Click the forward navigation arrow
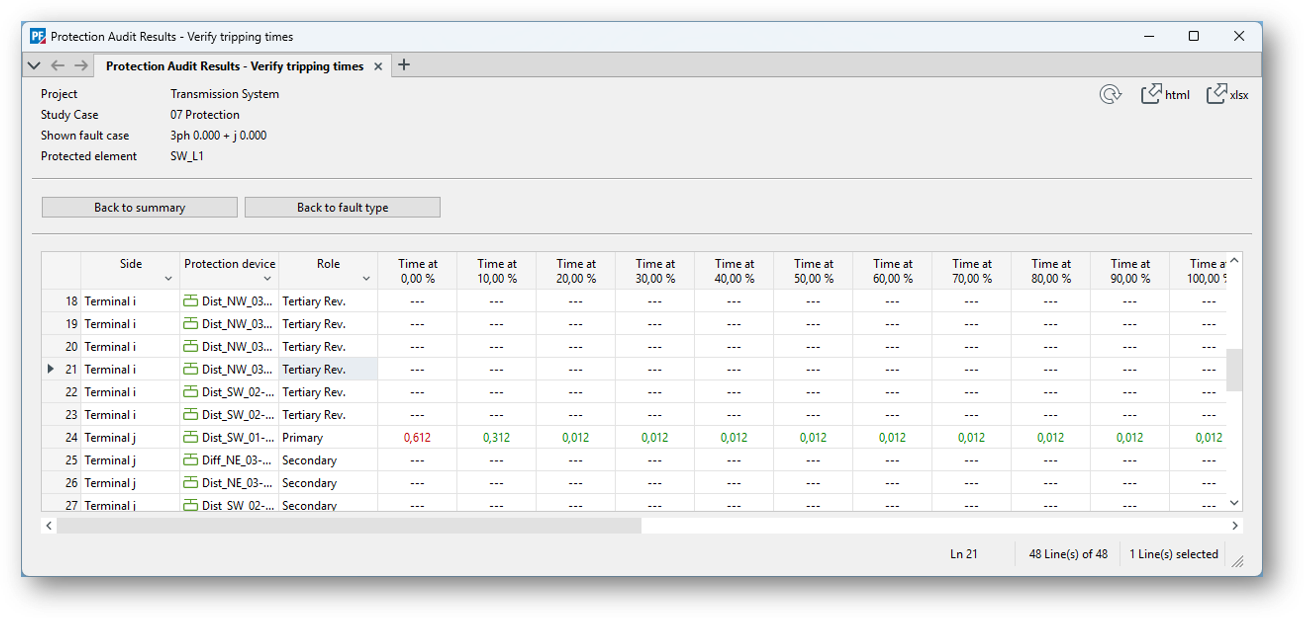This screenshot has height=618, width=1304. [81, 66]
